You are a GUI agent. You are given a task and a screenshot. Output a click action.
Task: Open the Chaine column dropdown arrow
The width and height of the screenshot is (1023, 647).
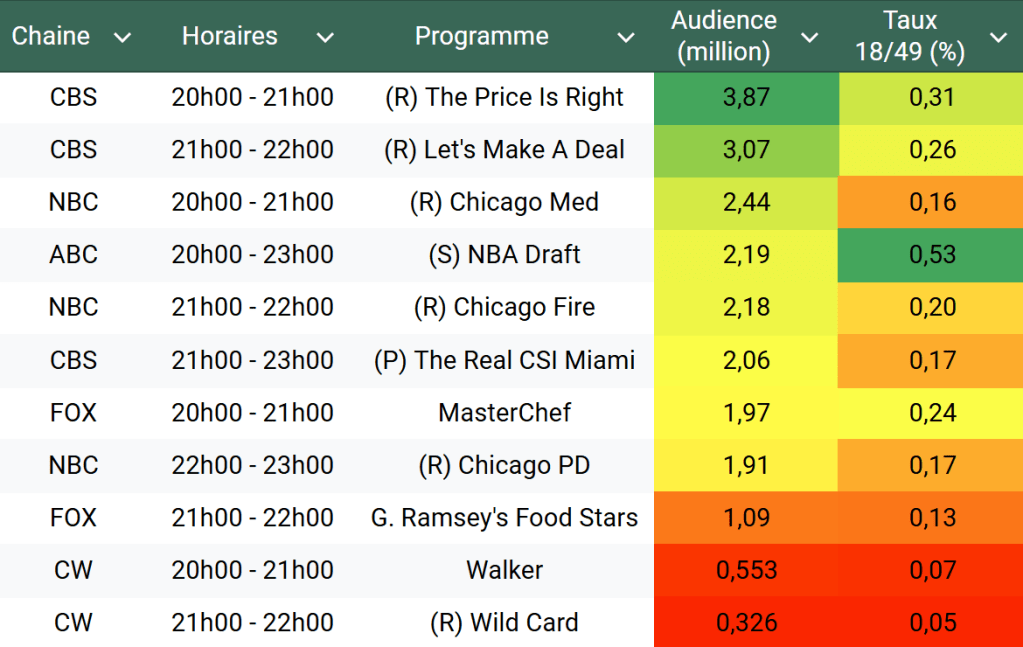pyautogui.click(x=122, y=38)
